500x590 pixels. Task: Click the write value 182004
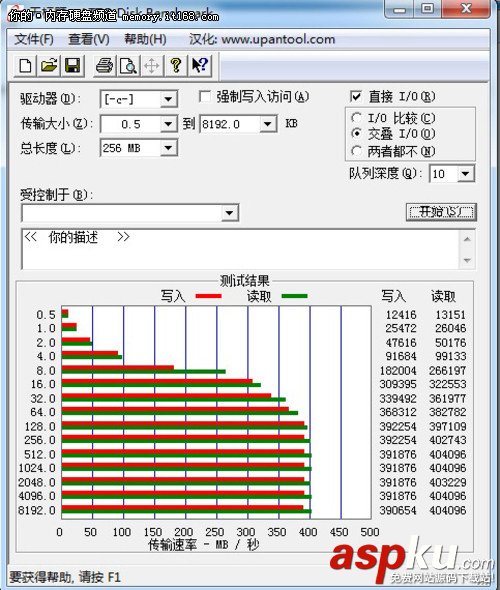tap(398, 371)
